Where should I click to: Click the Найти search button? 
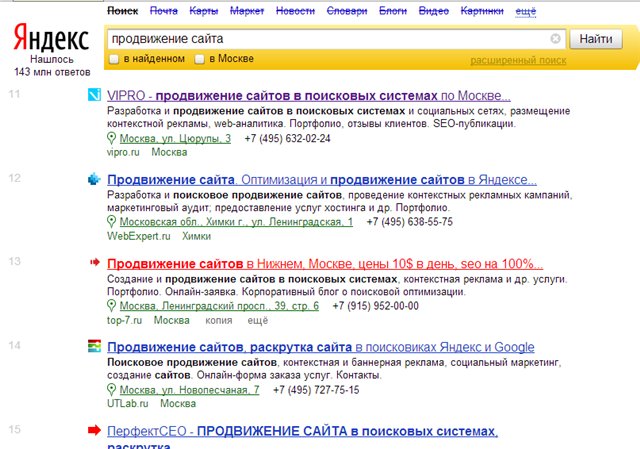coord(596,39)
